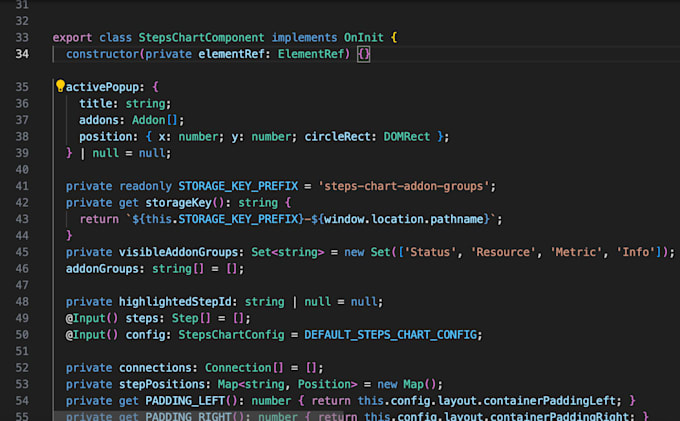Image resolution: width=680 pixels, height=421 pixels.
Task: Click the 'steps-chart-addon-groups' string literal
Action: click(404, 186)
